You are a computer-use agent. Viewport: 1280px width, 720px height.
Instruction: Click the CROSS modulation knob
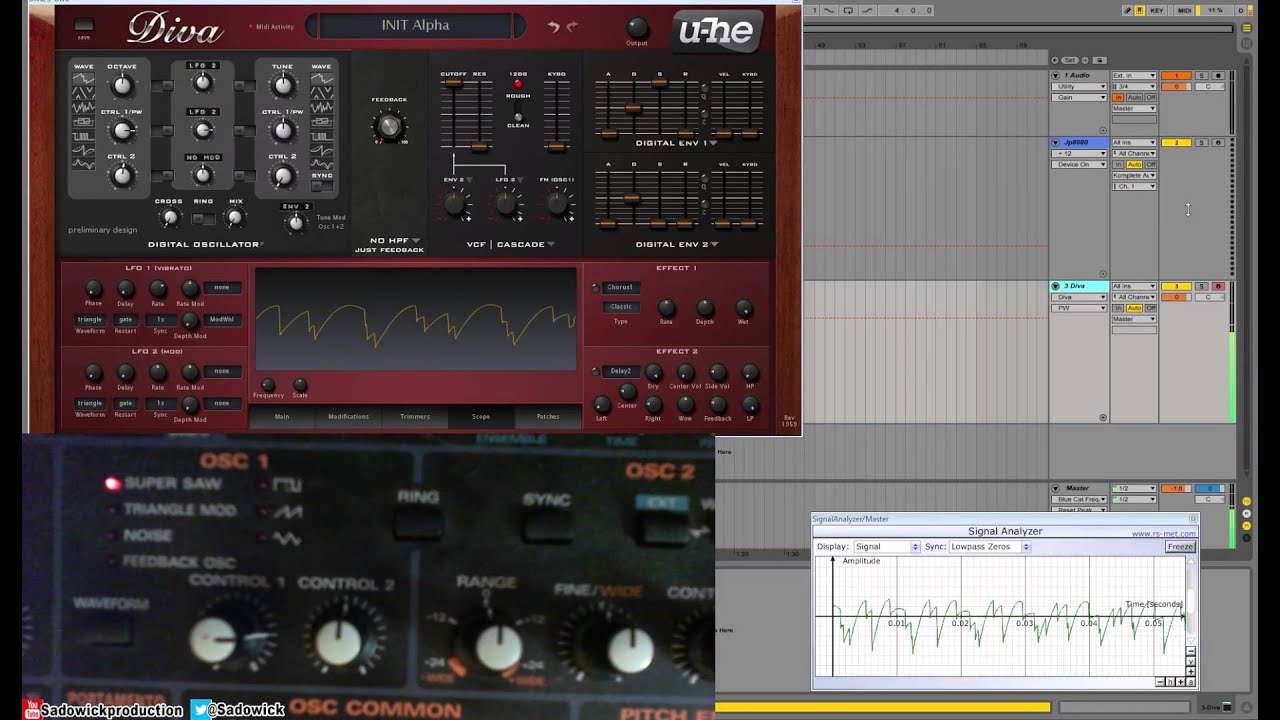(x=169, y=217)
